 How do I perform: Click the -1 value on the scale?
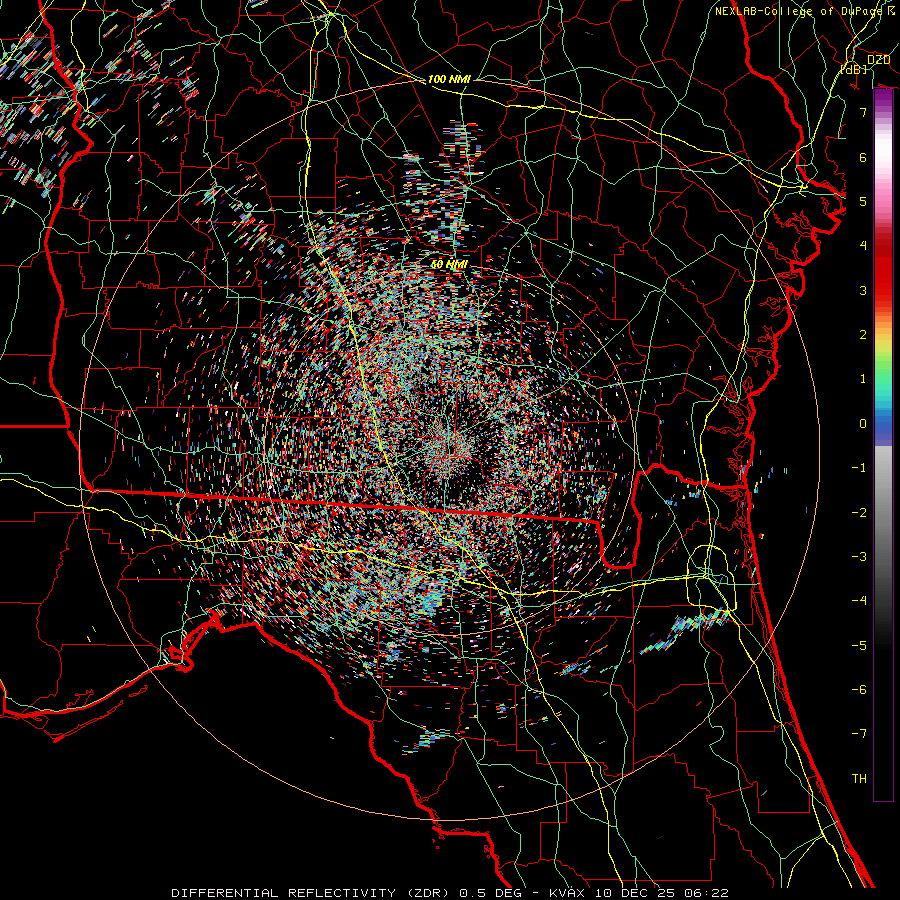pos(859,468)
